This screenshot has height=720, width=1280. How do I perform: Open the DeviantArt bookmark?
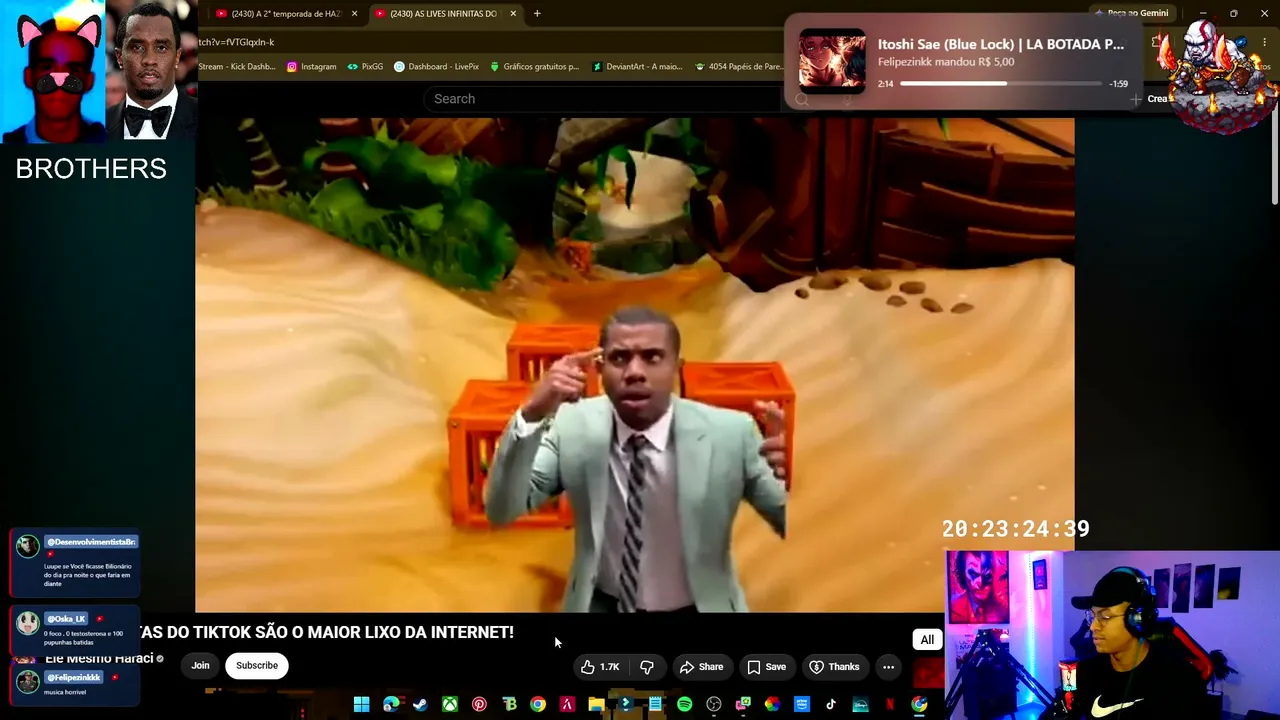point(637,67)
